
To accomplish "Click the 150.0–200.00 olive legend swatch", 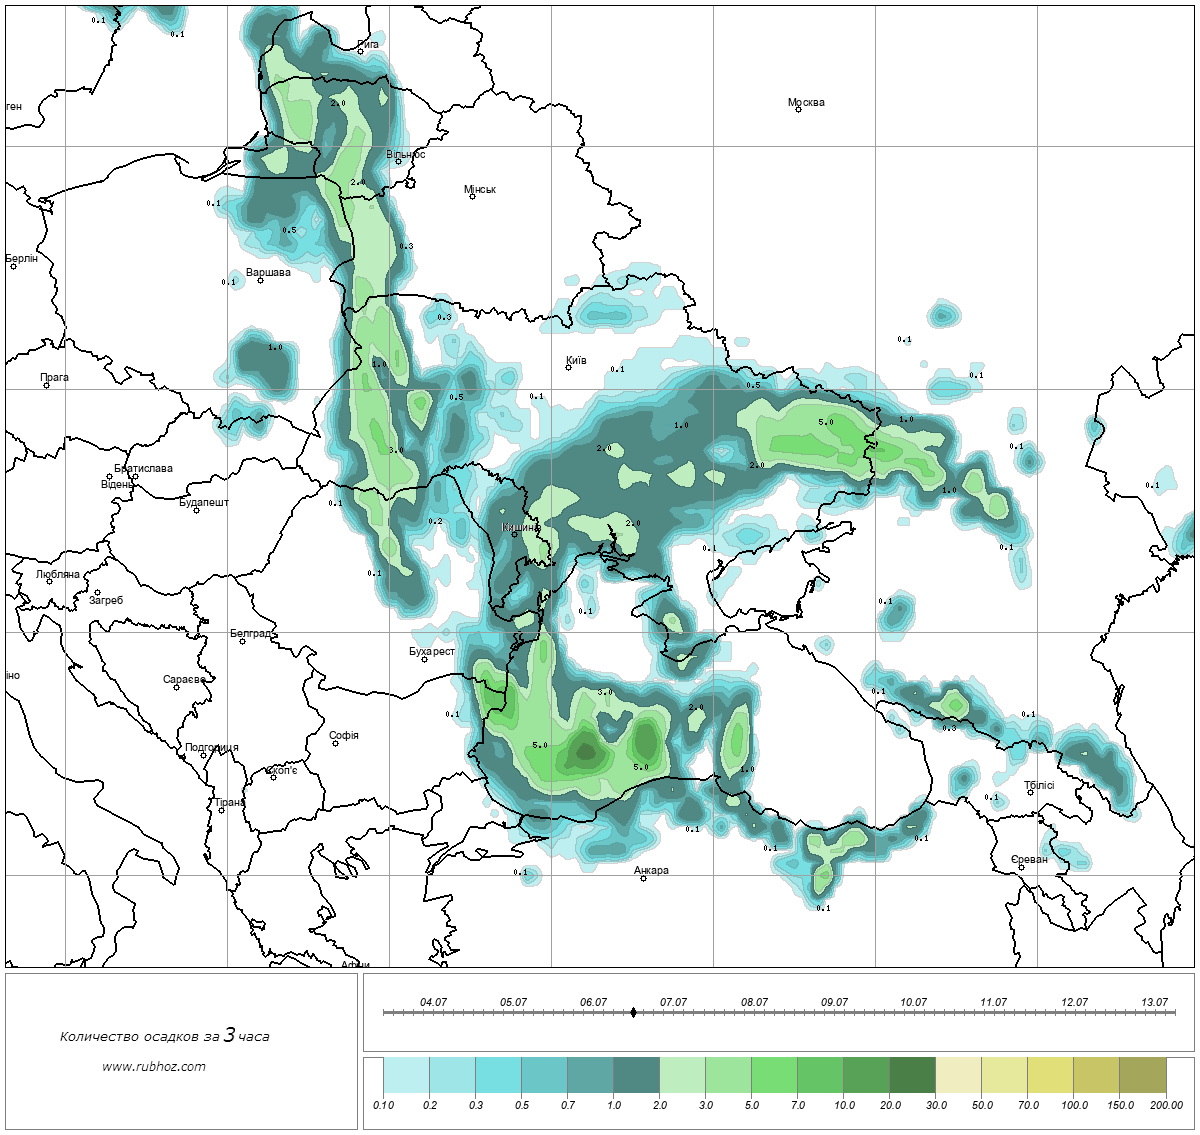I will [1142, 1077].
